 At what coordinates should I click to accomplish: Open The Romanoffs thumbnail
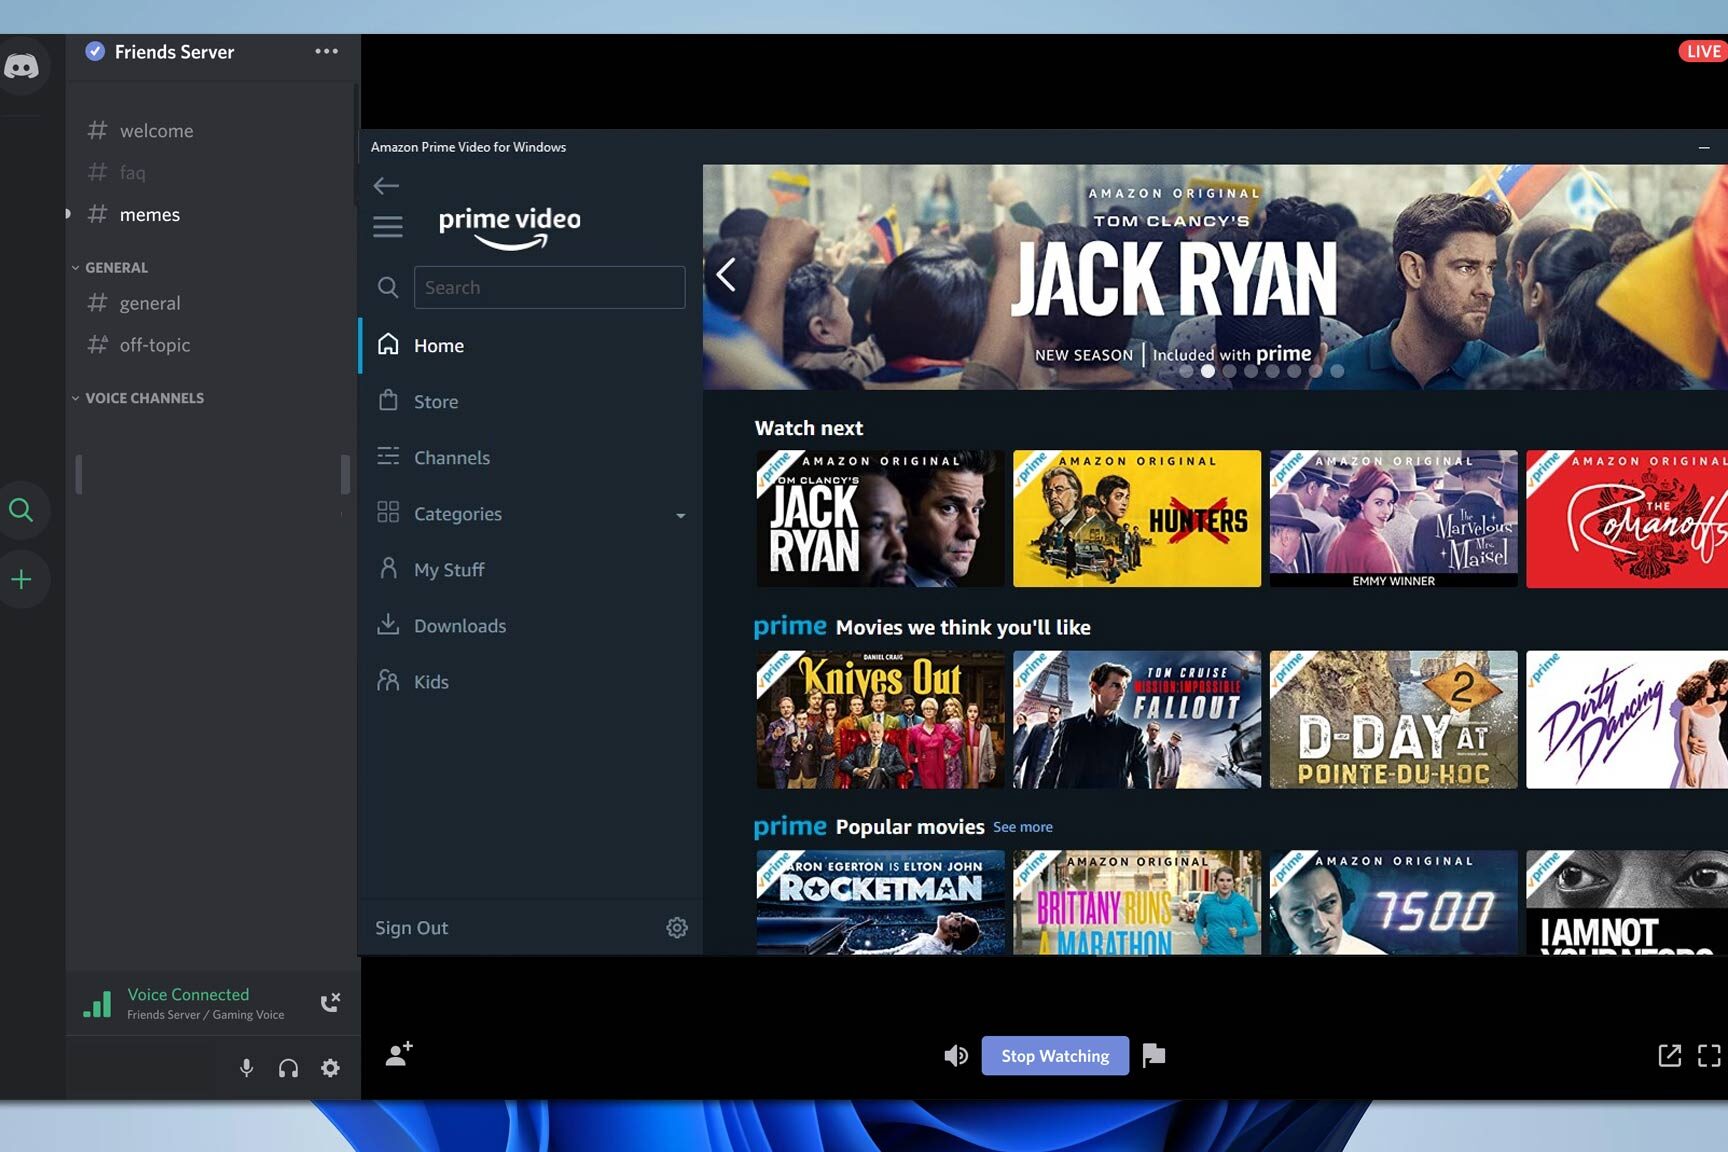pyautogui.click(x=1627, y=518)
